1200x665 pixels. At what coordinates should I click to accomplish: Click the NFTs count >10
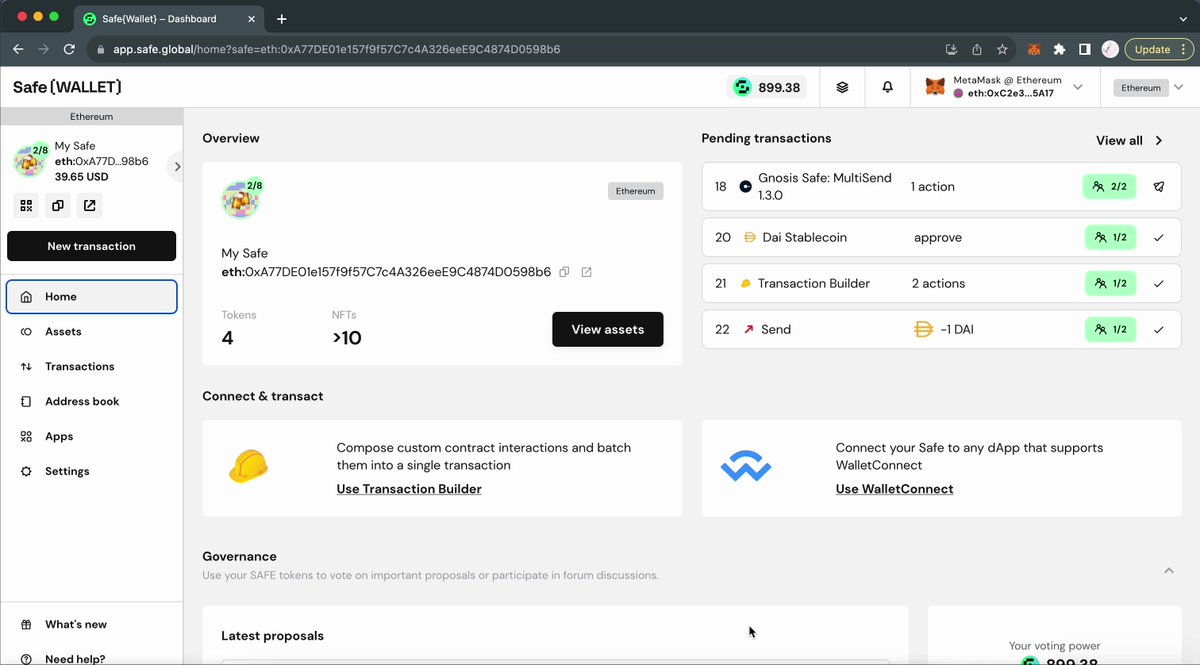click(347, 338)
